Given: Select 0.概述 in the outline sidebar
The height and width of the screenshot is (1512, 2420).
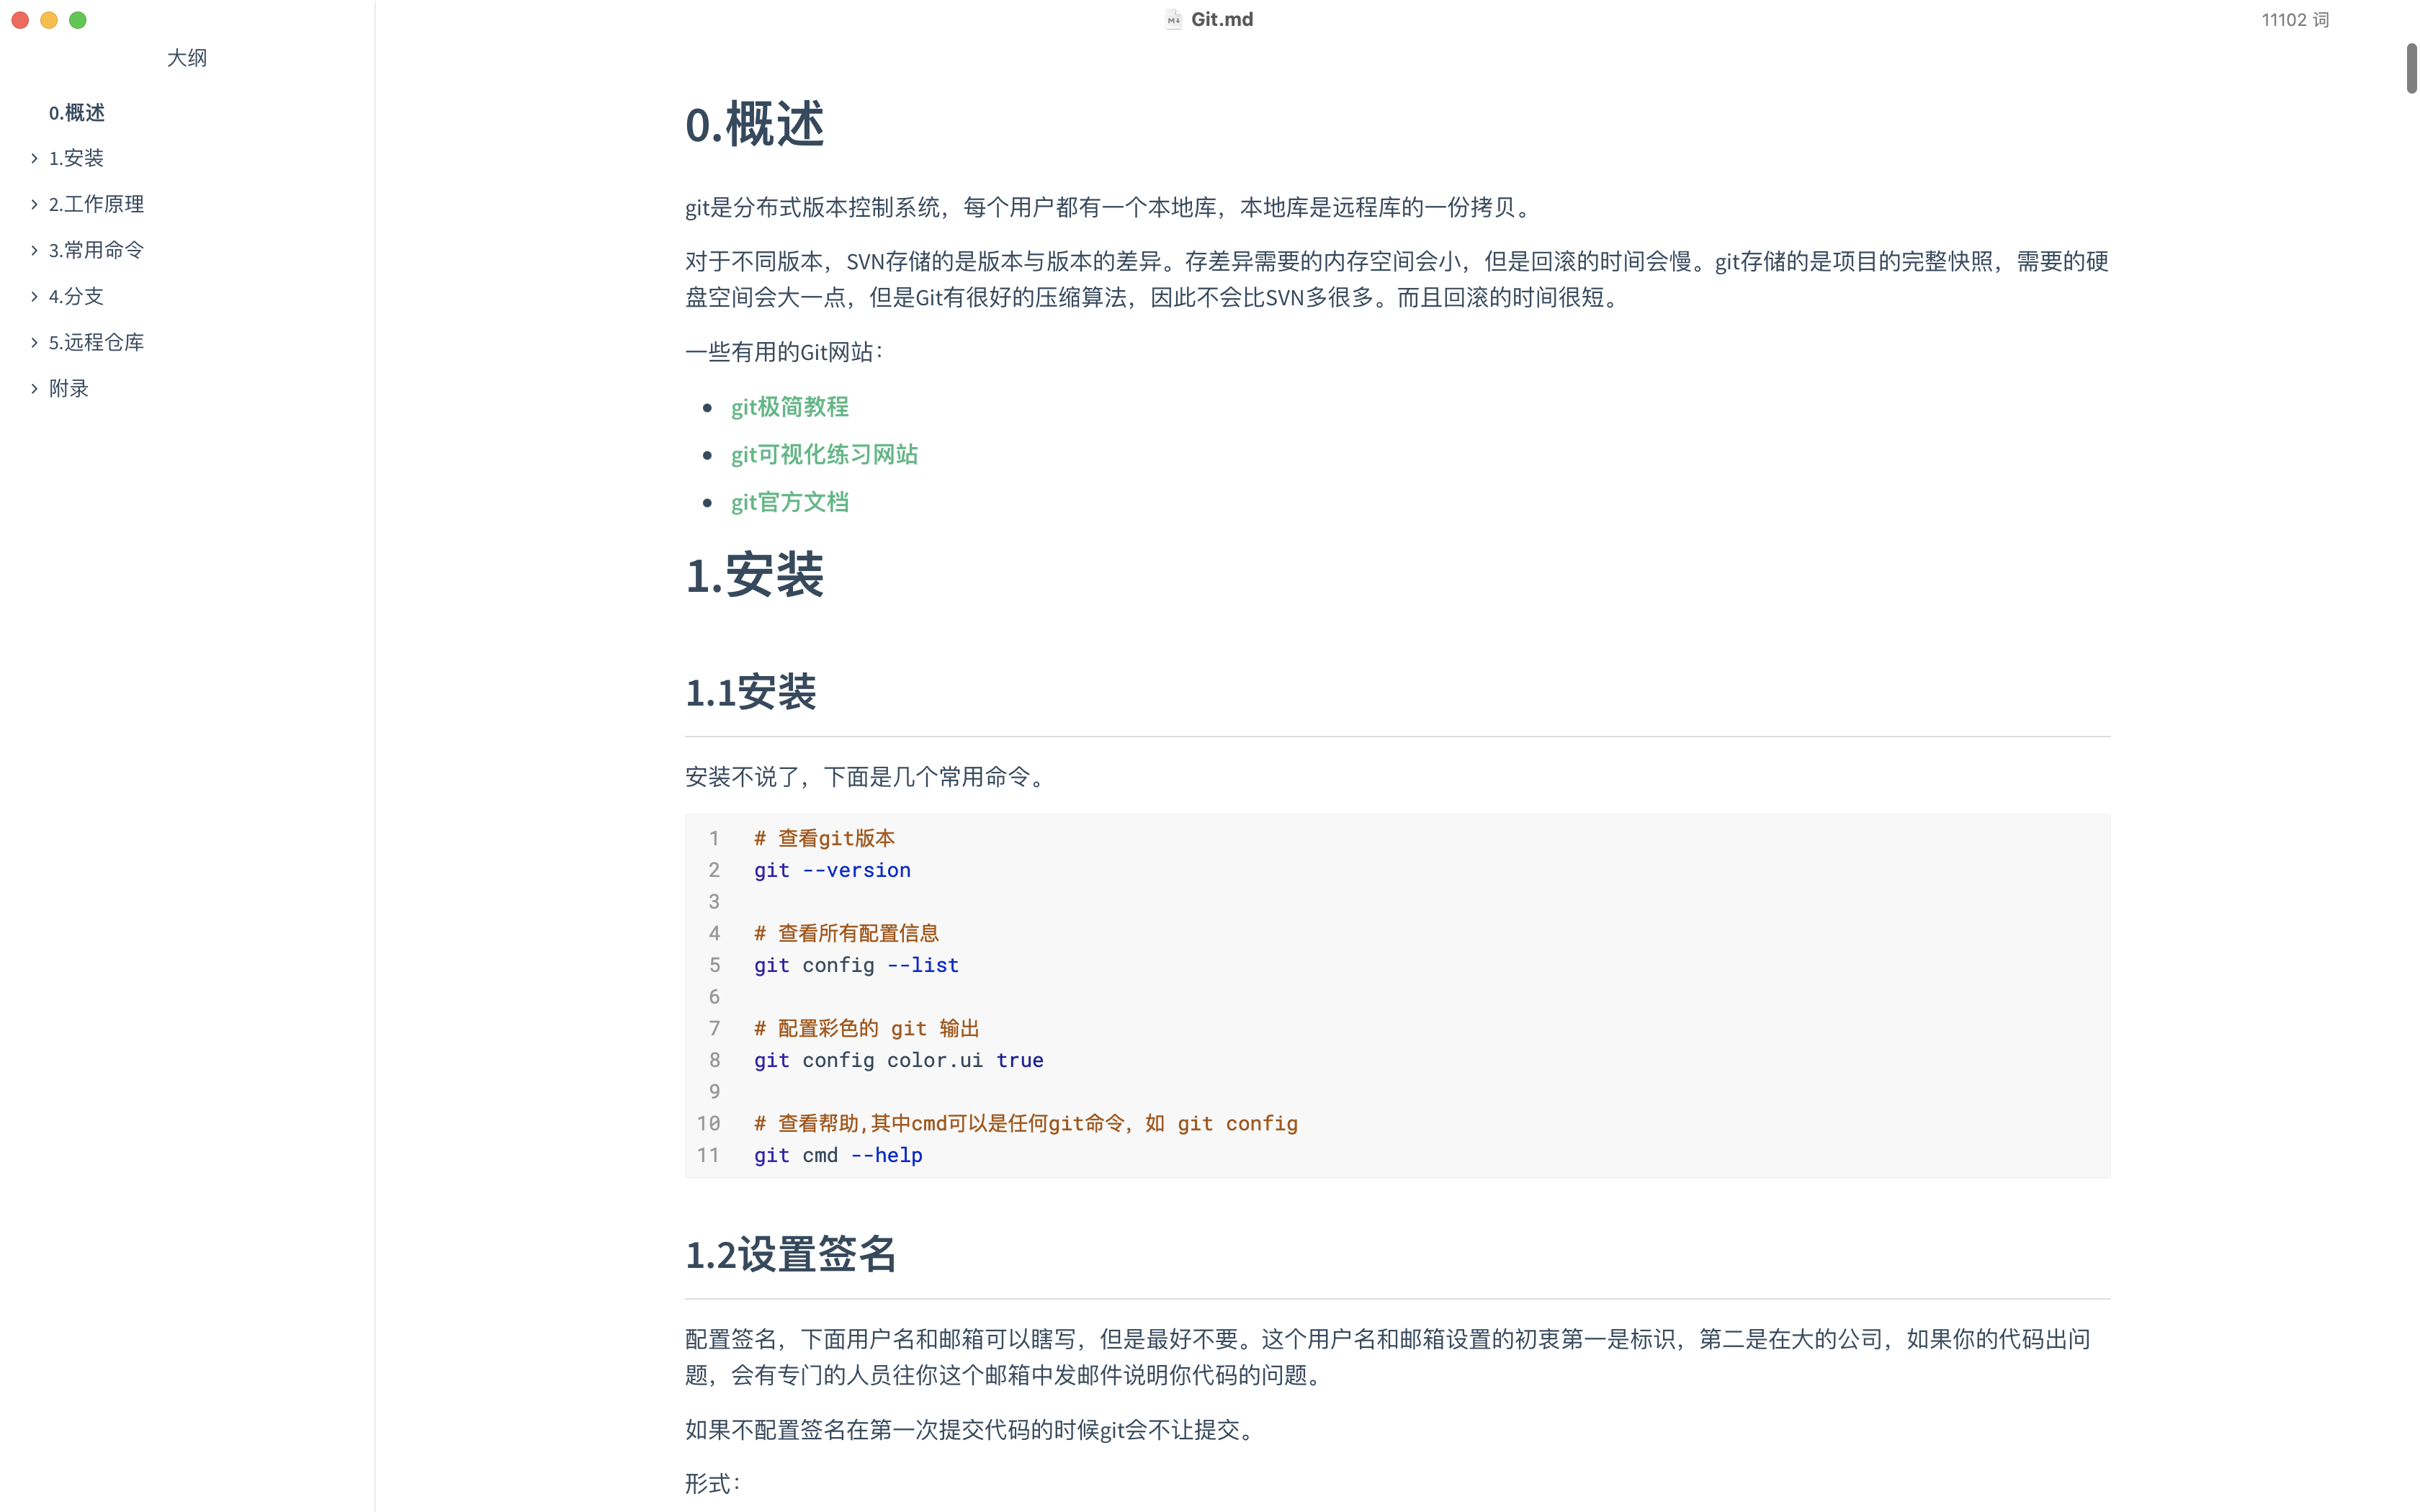Looking at the screenshot, I should coord(76,113).
